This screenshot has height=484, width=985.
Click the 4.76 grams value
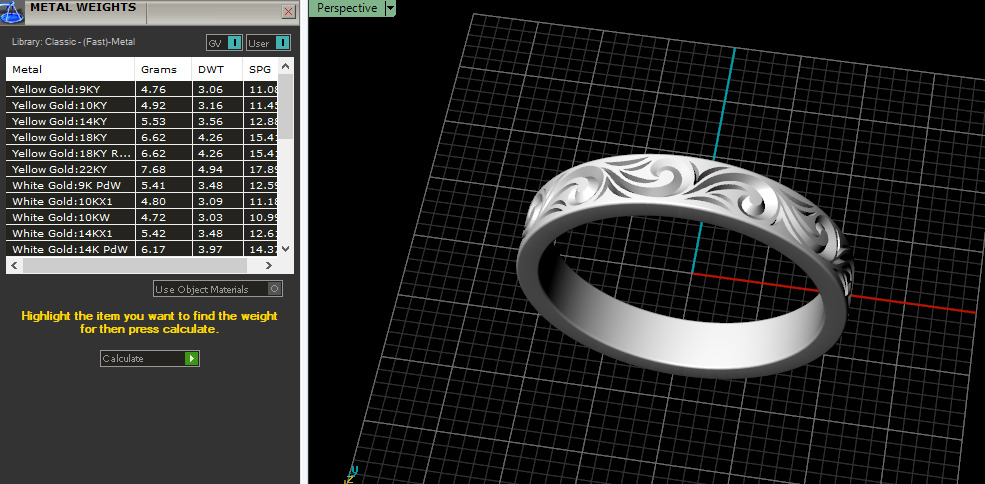(x=153, y=89)
